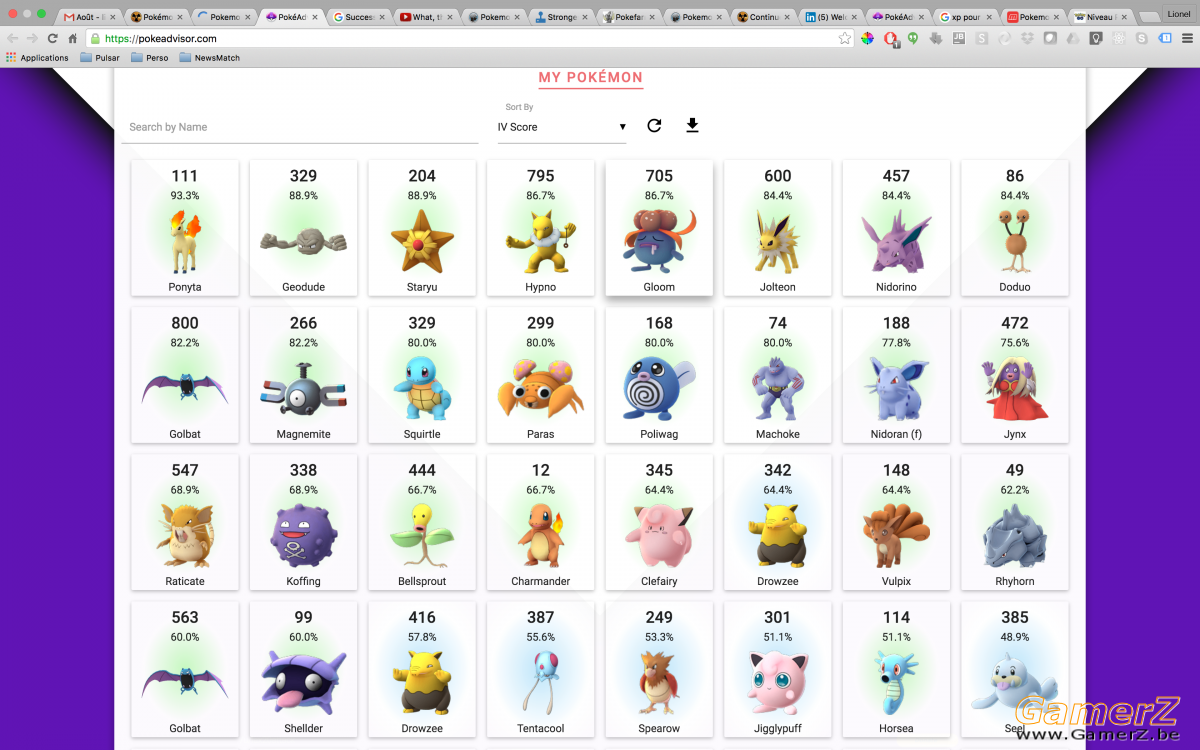Click the gray down-arrow extension icon
This screenshot has height=750, width=1200.
point(936,38)
